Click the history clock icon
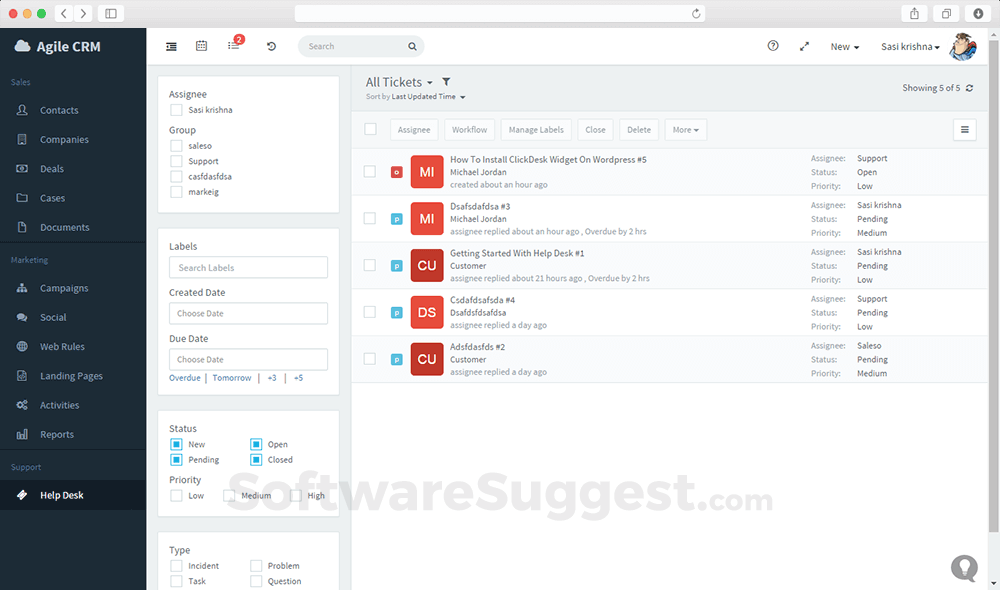 click(271, 46)
